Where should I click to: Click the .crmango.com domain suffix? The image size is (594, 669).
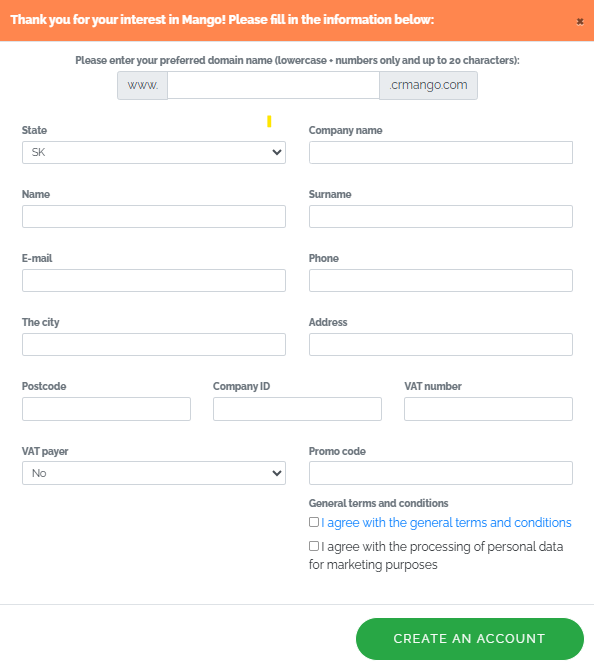[428, 85]
